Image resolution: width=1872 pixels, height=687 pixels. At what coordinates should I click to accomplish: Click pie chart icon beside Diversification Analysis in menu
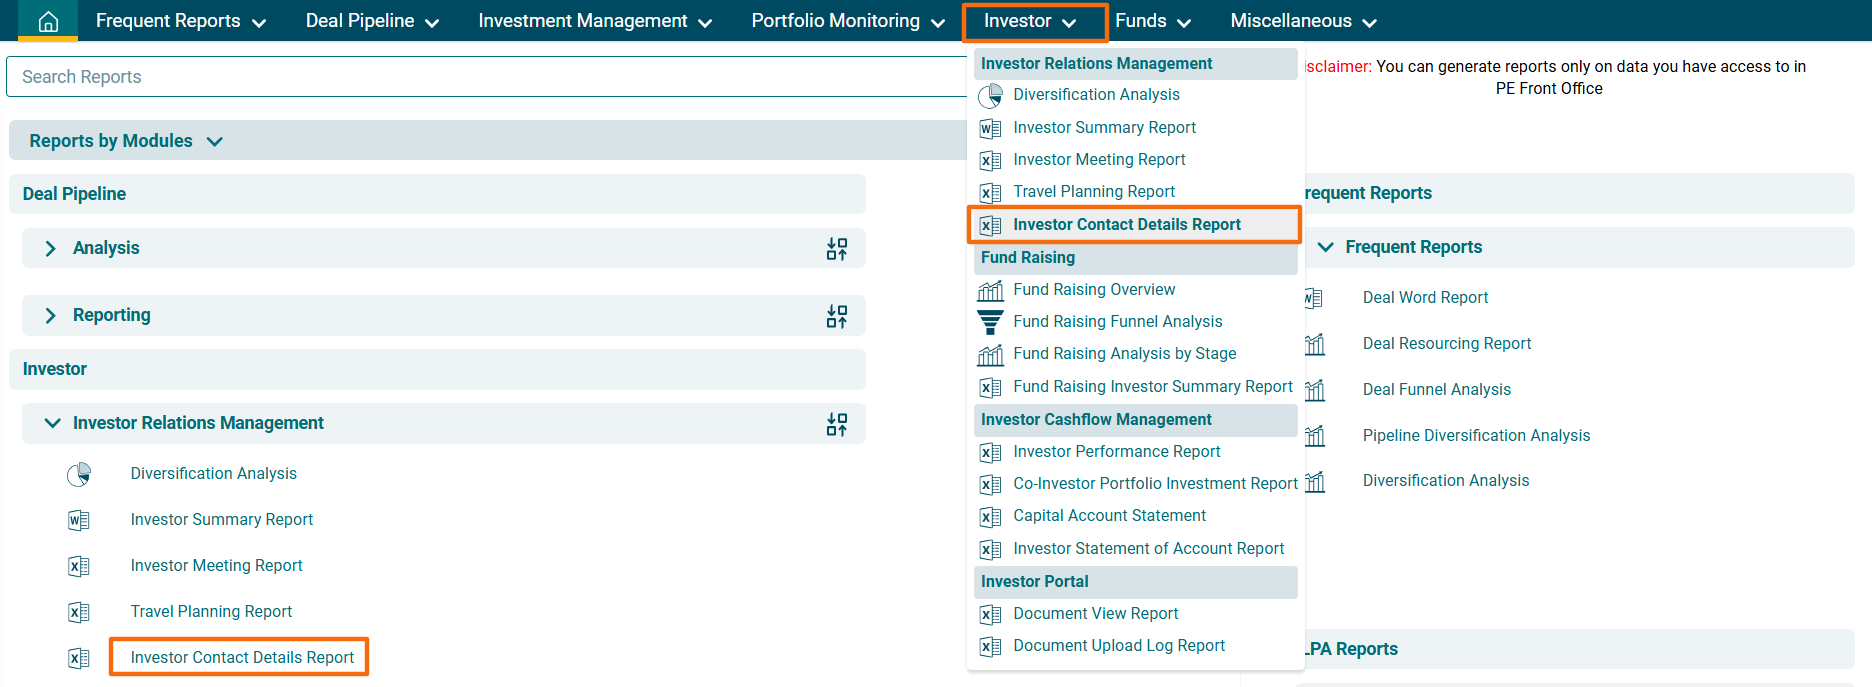[990, 96]
